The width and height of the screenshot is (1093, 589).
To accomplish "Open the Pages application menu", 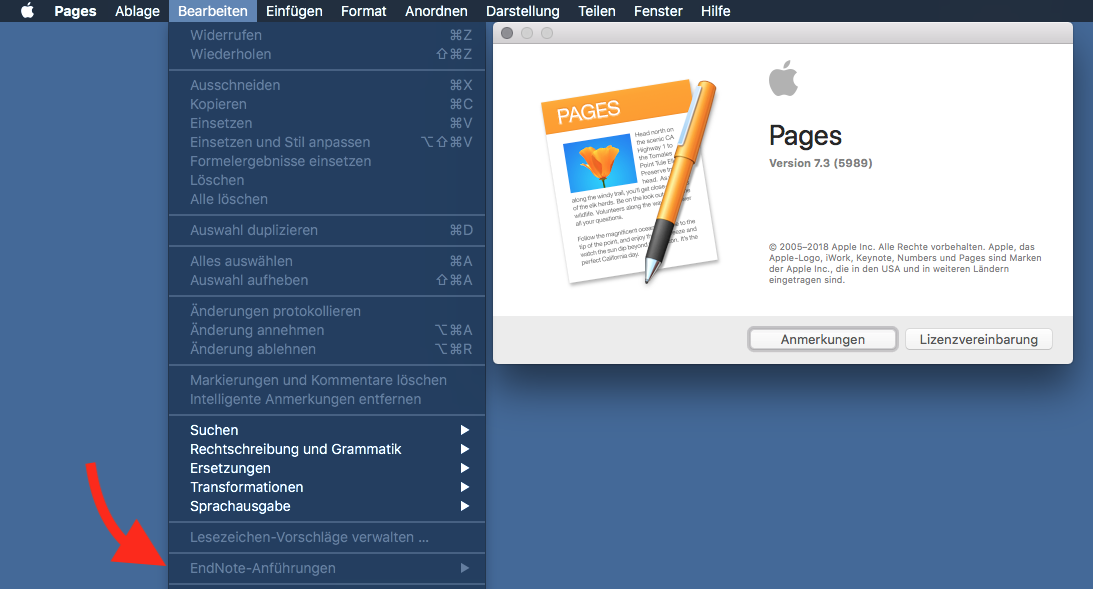I will pos(75,11).
